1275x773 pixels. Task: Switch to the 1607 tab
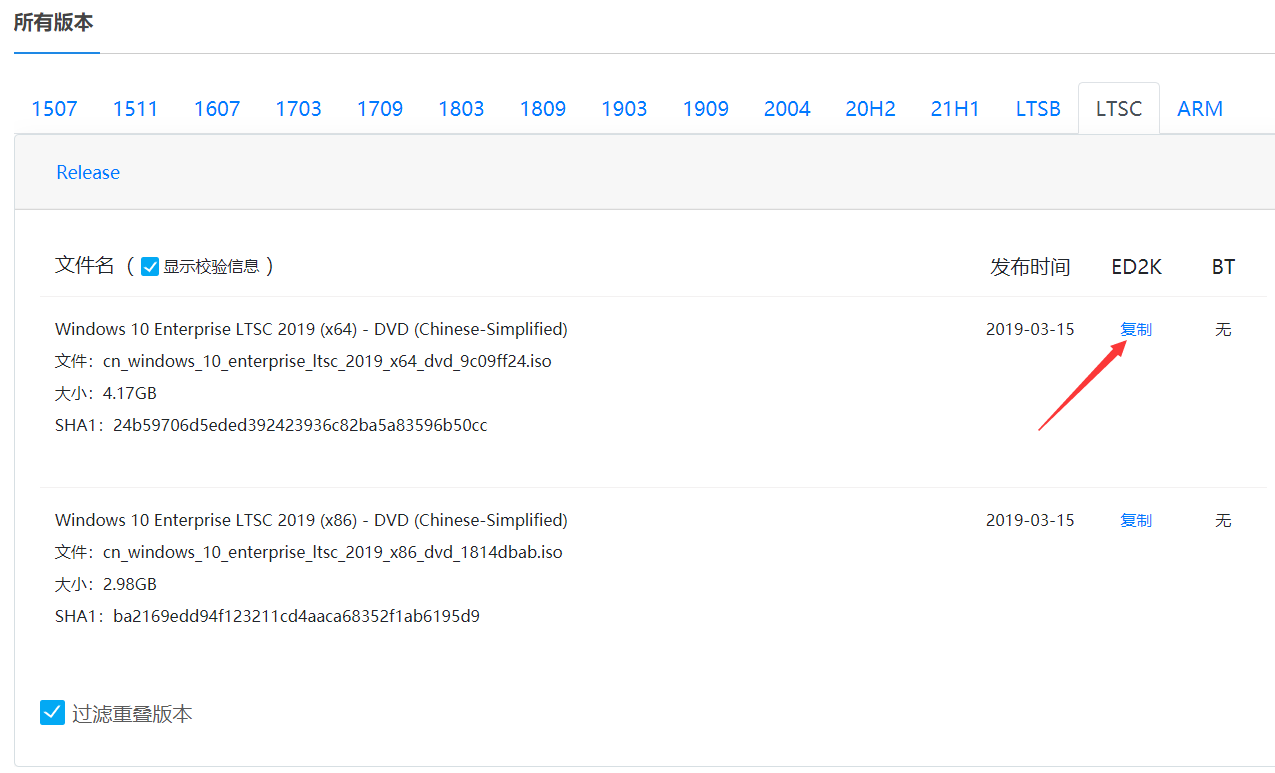tap(217, 109)
